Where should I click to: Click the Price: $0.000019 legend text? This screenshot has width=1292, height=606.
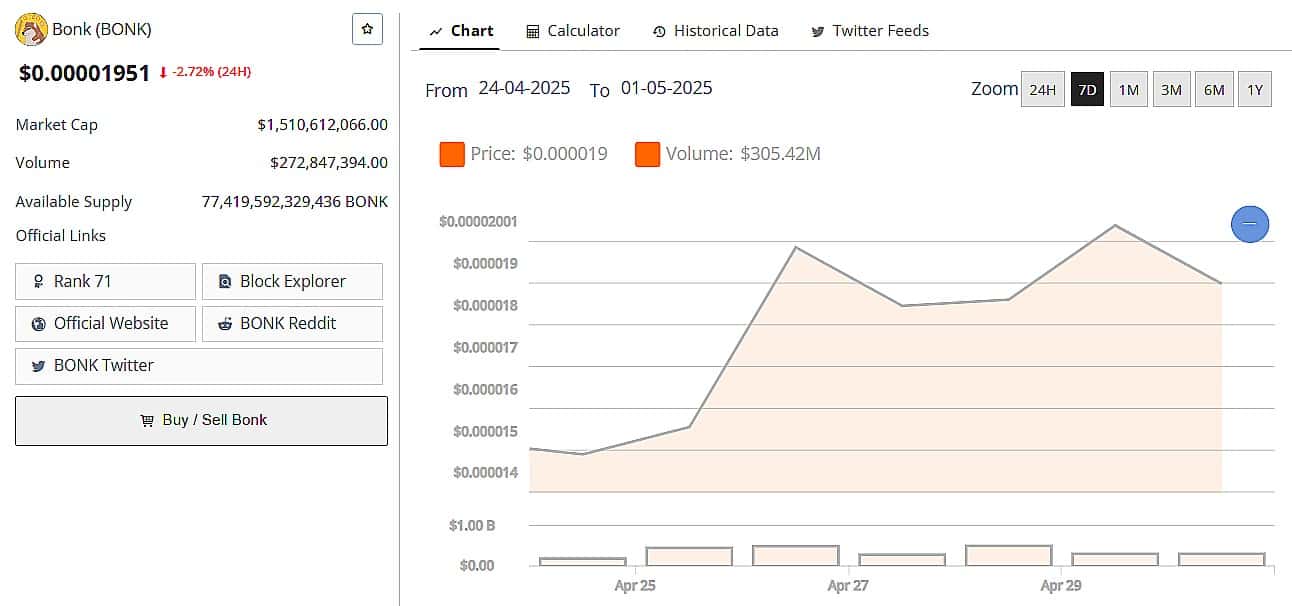point(539,154)
